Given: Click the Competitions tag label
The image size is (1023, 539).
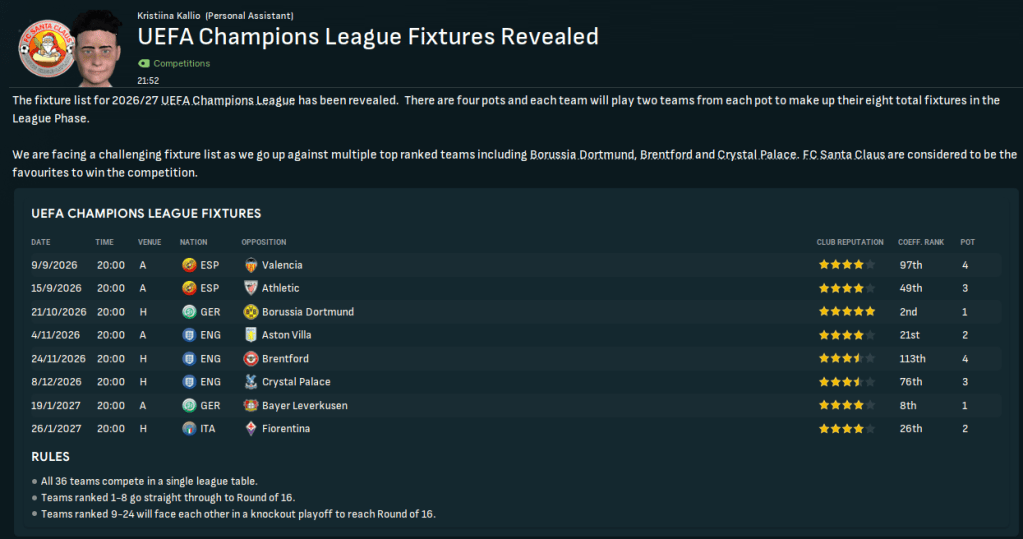Looking at the screenshot, I should tap(181, 63).
